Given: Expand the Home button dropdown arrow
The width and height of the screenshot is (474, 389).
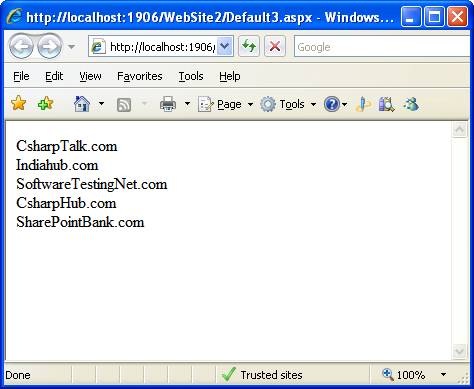Looking at the screenshot, I should 101,104.
